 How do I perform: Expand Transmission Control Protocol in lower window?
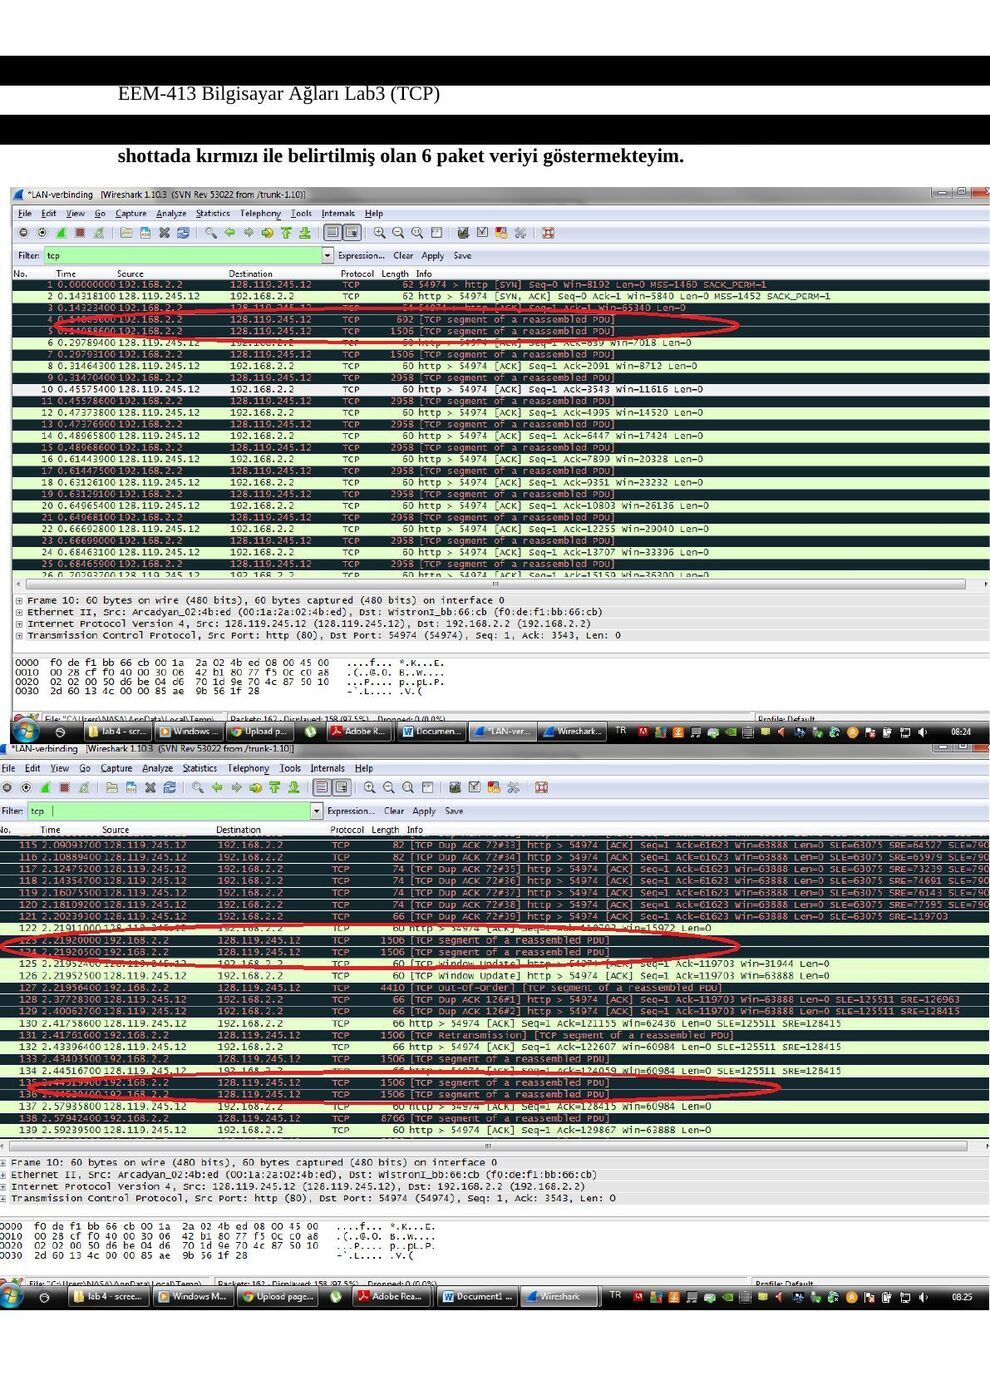4,1198
